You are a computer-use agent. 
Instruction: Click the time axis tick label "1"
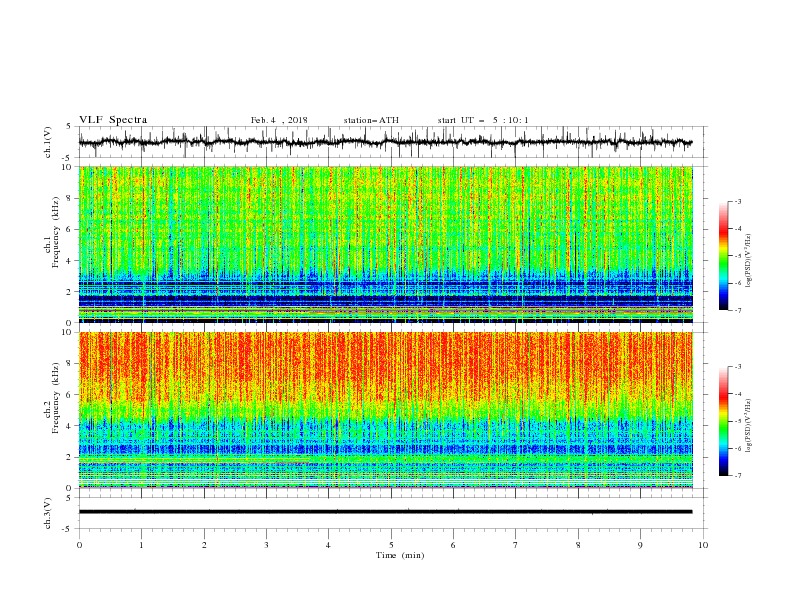tap(141, 545)
